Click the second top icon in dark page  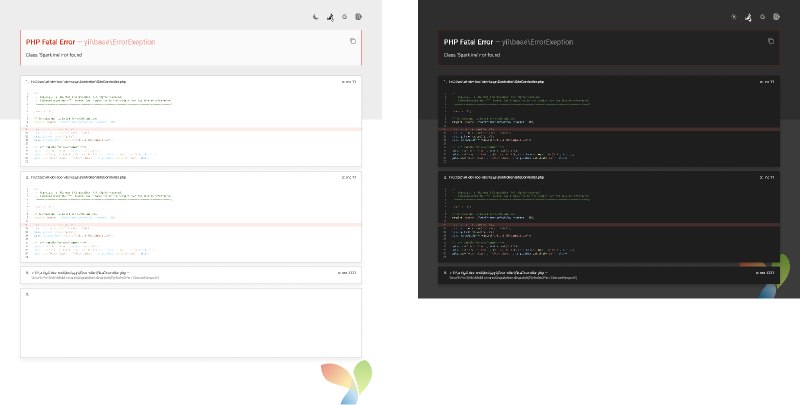click(x=748, y=17)
